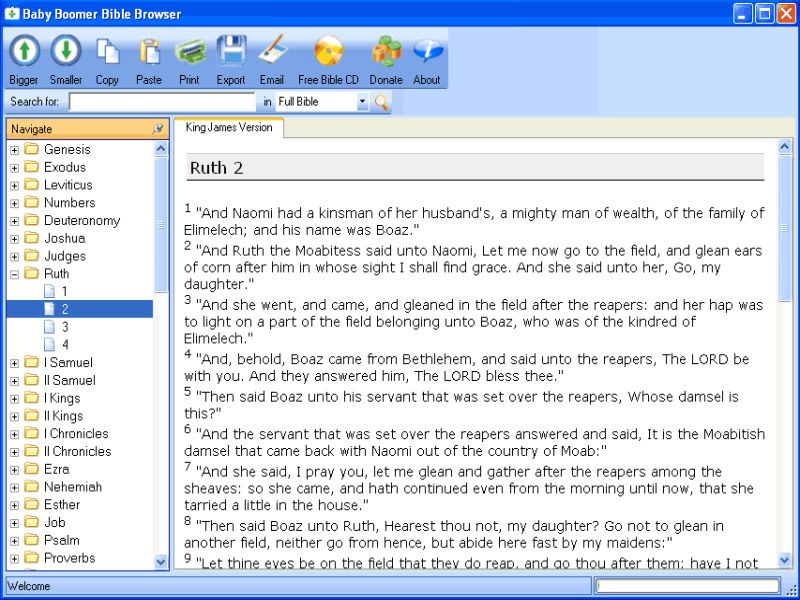Click the Judges folder icon
Image resolution: width=800 pixels, height=600 pixels.
tap(32, 256)
